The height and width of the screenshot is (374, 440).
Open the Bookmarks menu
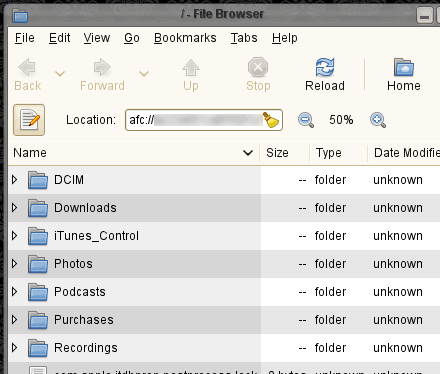pos(185,38)
